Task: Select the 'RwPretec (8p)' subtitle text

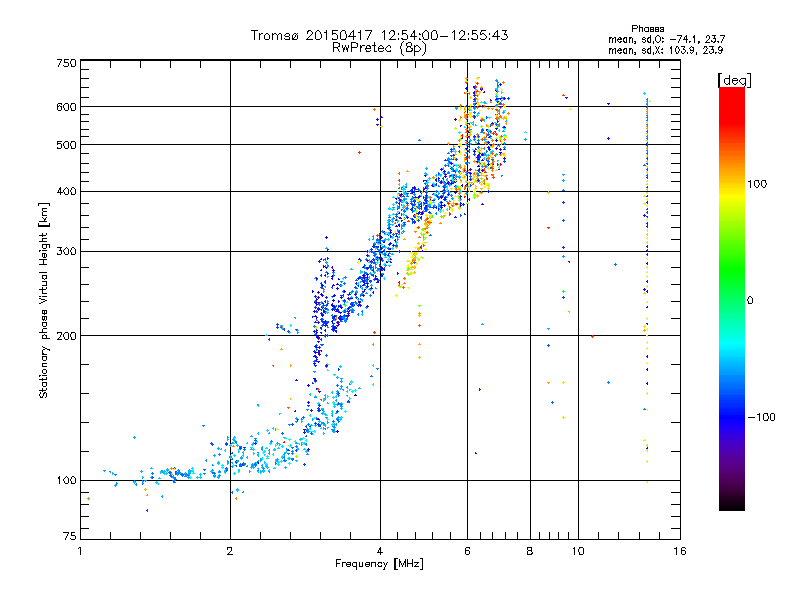Action: click(379, 48)
